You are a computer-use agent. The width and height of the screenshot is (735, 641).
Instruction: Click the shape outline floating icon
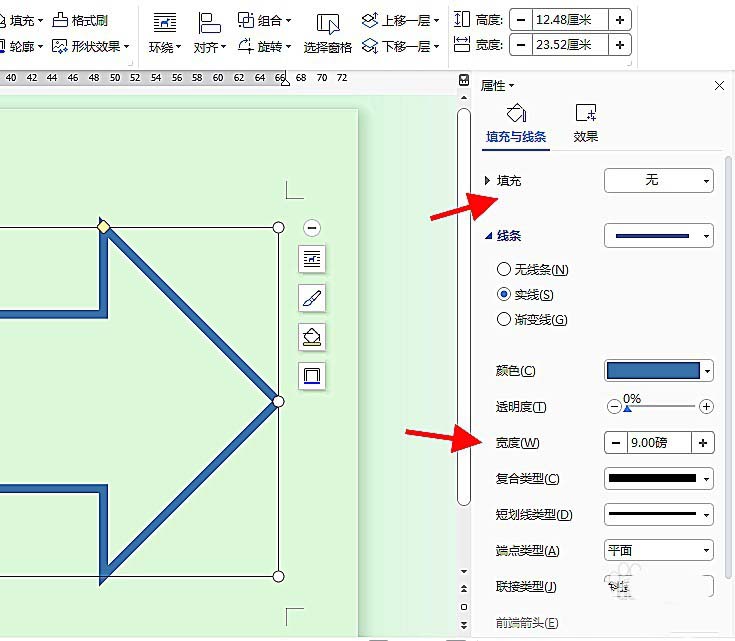tap(312, 376)
